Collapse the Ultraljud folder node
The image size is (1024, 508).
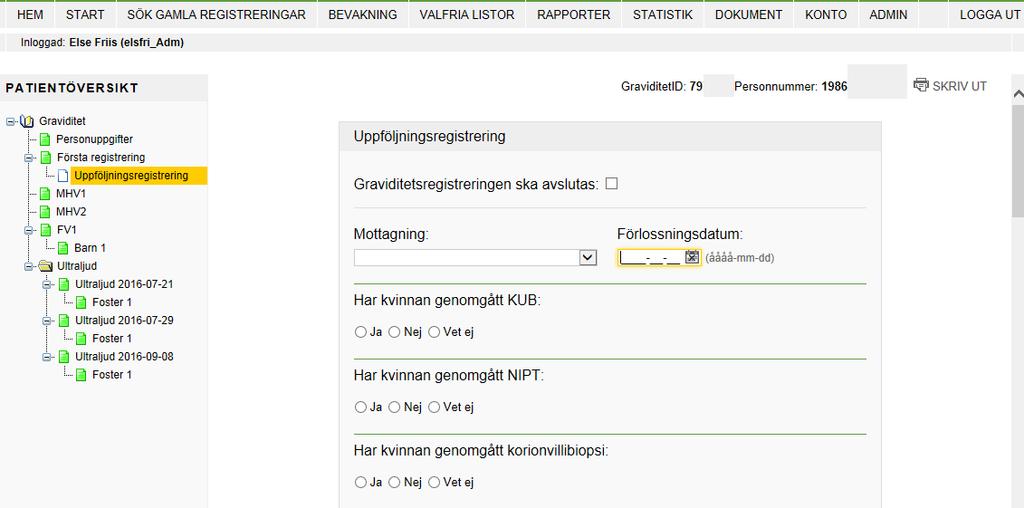(29, 266)
